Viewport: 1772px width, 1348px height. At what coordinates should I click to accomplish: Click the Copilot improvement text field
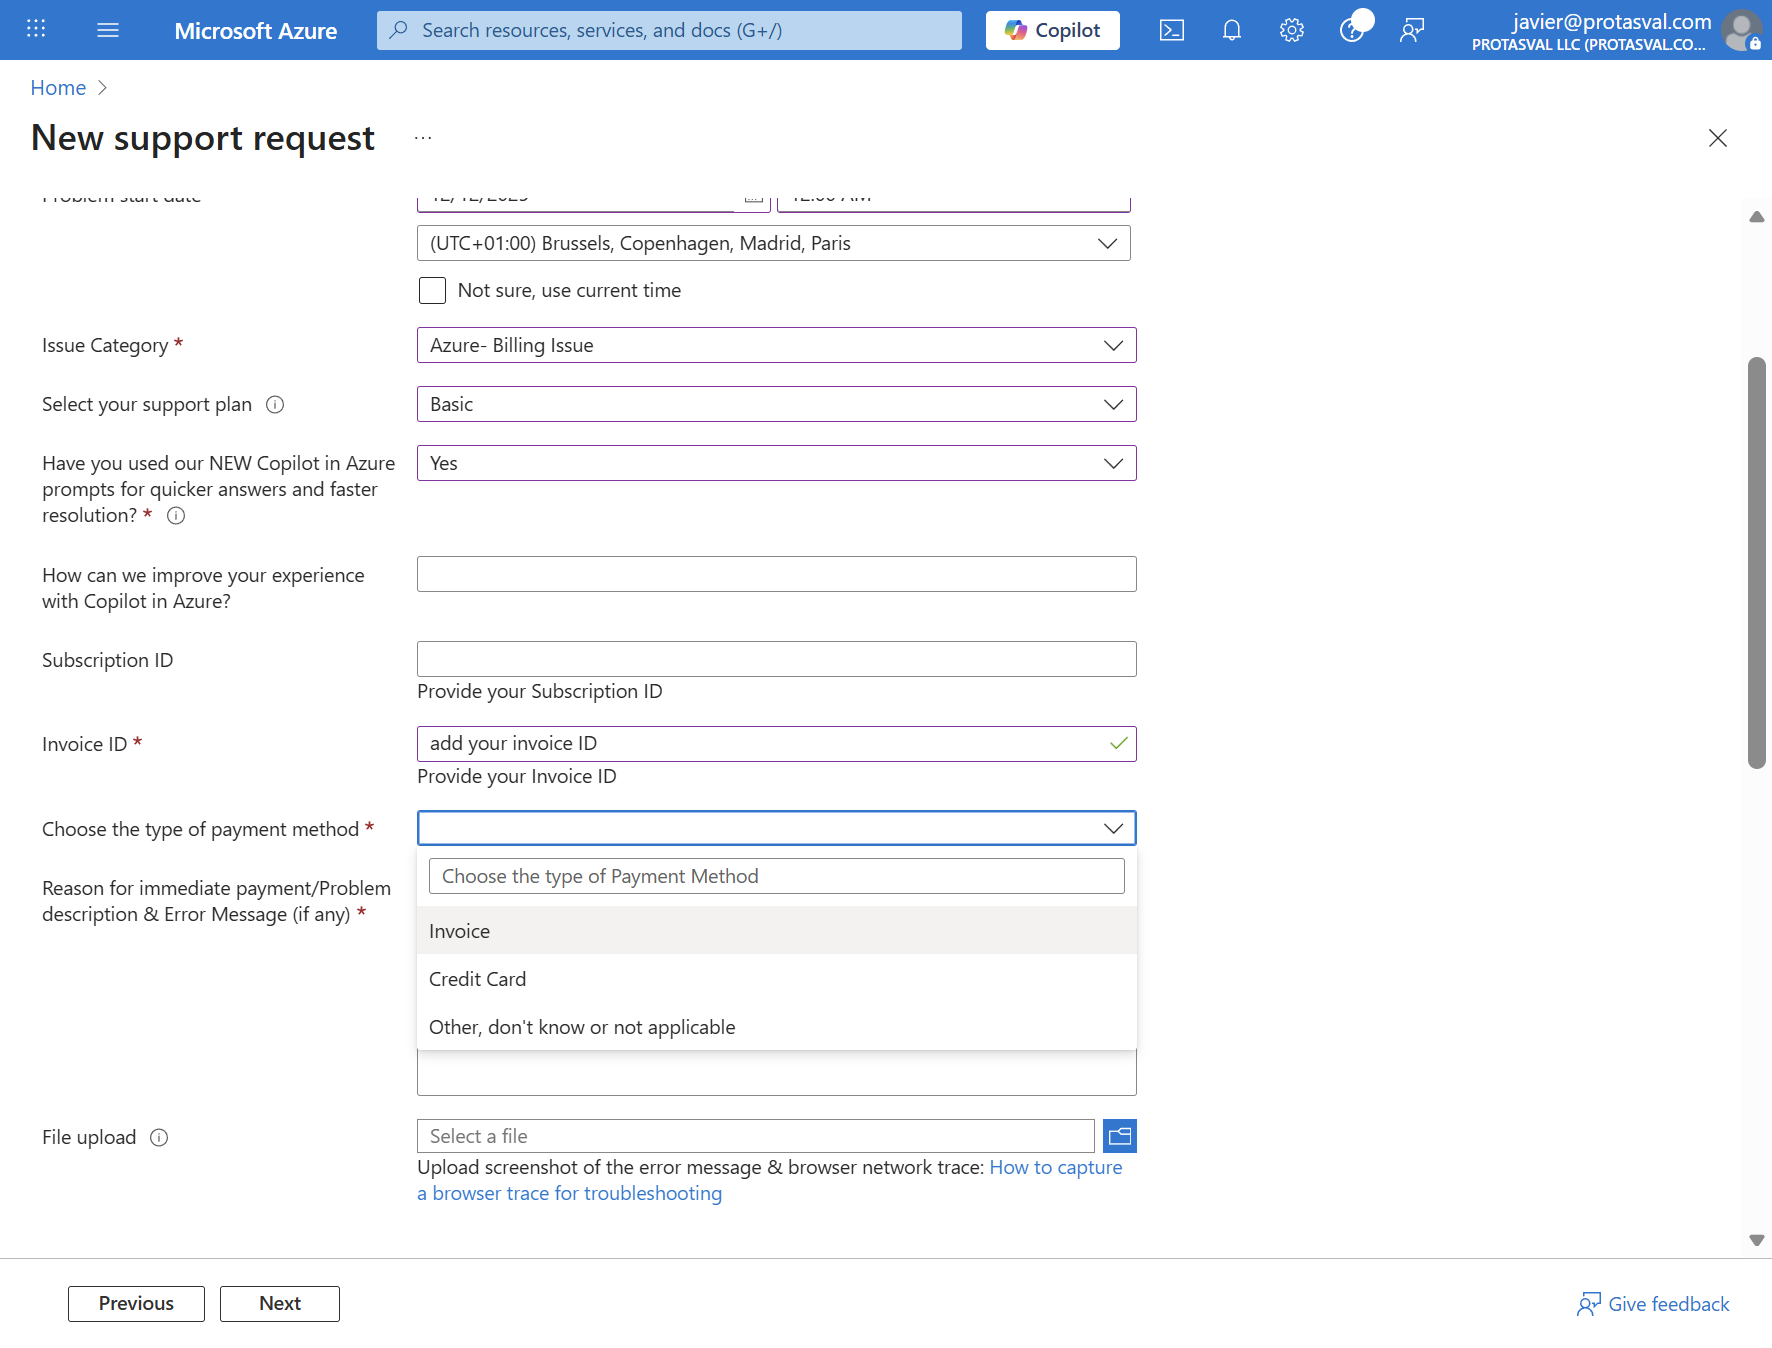(777, 574)
